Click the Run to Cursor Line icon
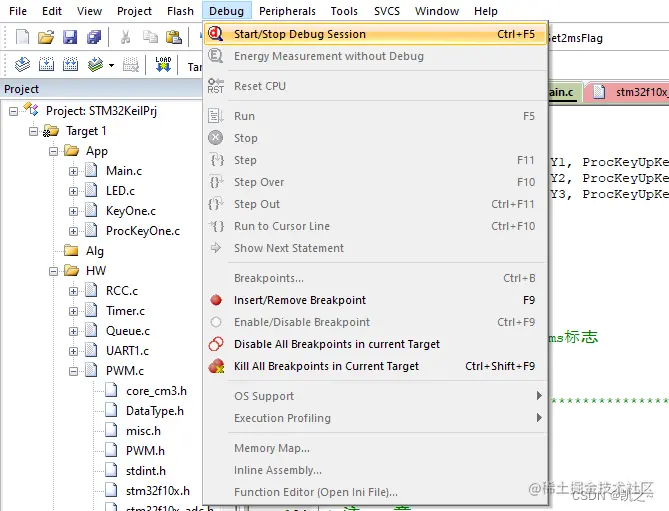Screen dimensions: 669x511 point(216,226)
